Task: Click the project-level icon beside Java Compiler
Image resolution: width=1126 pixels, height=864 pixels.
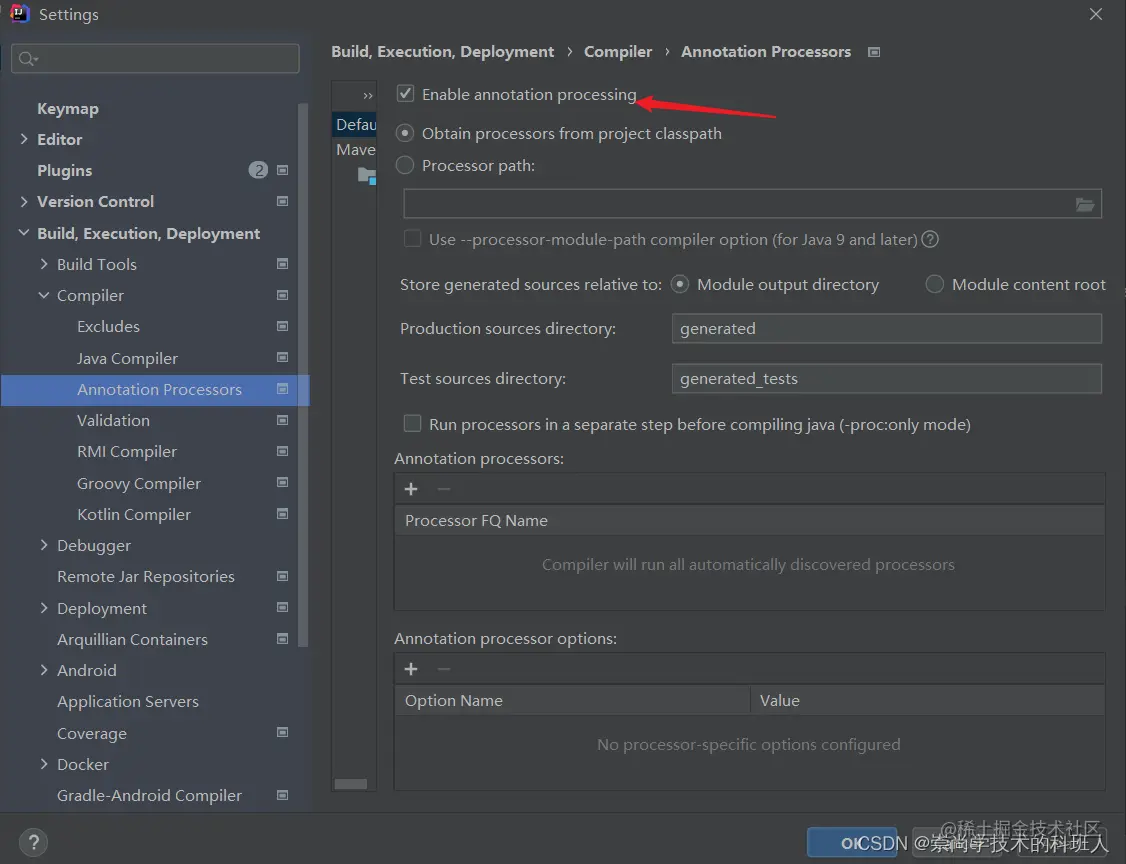Action: tap(282, 357)
